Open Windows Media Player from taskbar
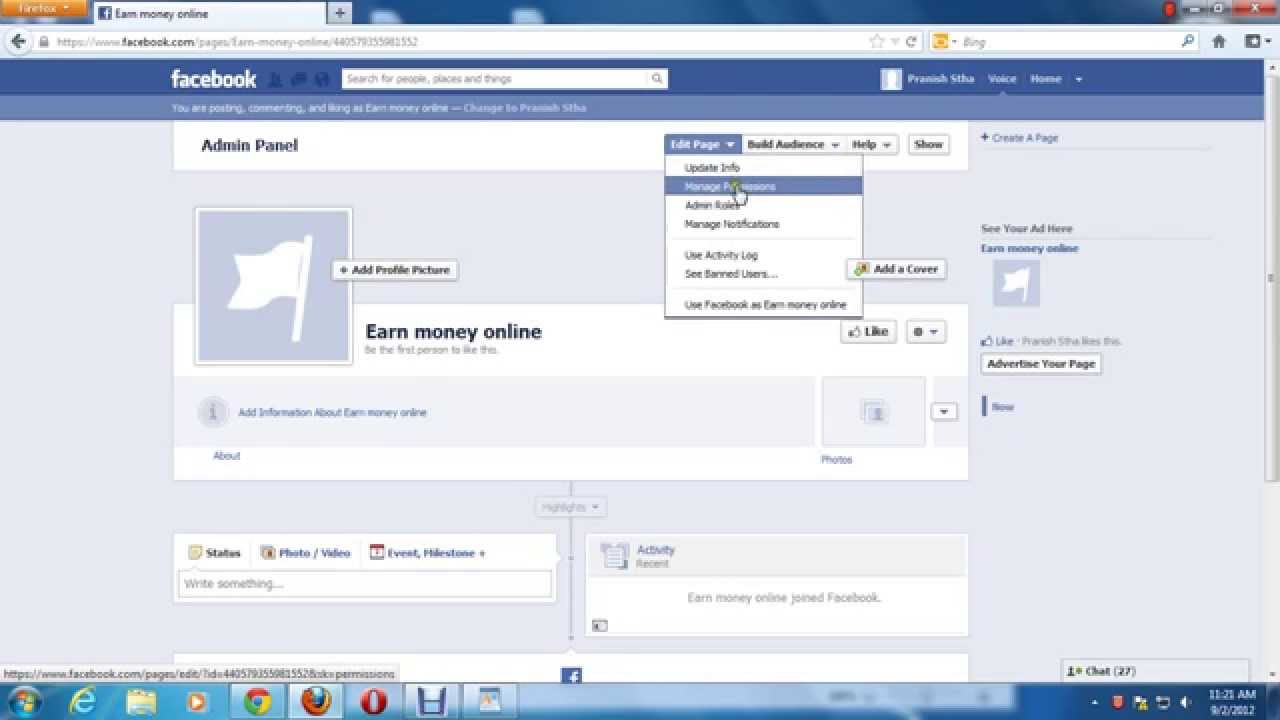 198,702
